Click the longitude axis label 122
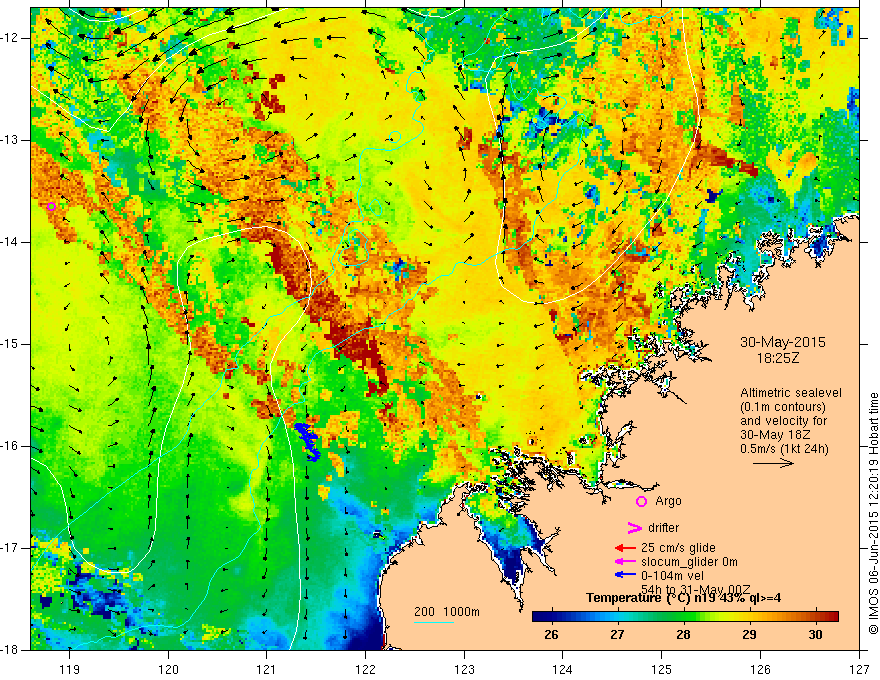This screenshot has width=880, height=680. (x=365, y=669)
